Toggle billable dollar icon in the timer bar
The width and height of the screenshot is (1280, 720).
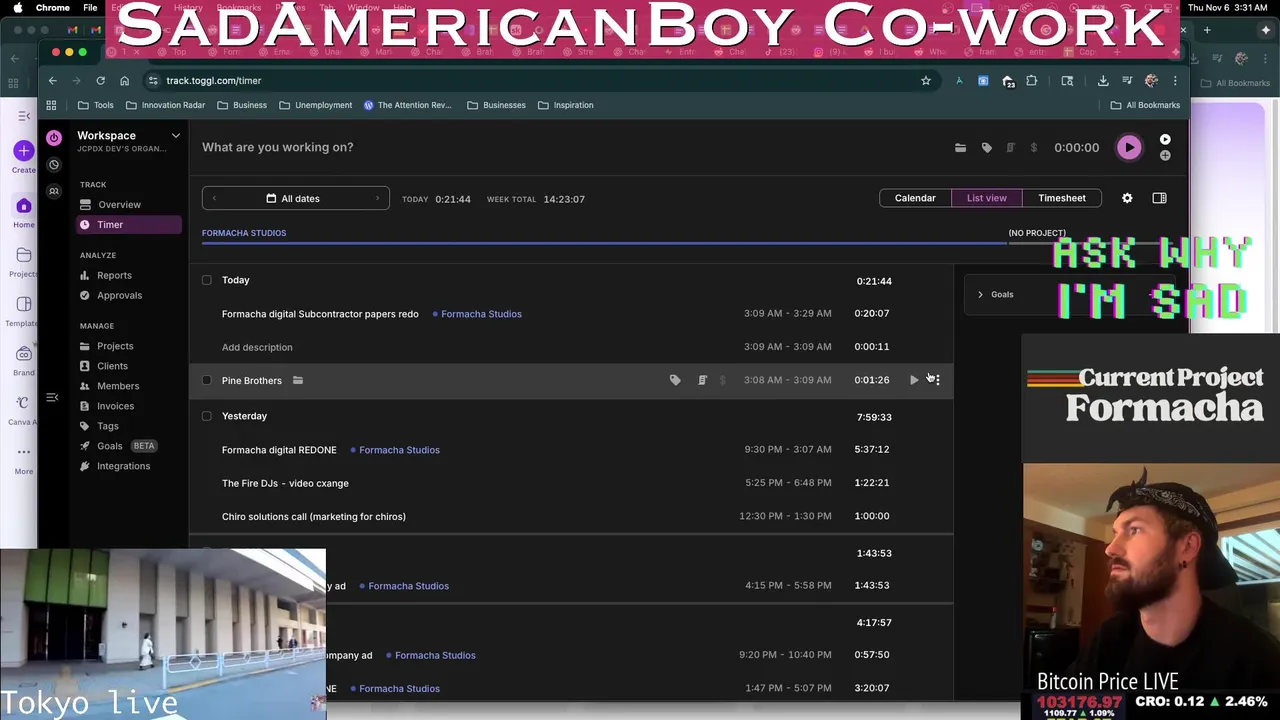1033,148
